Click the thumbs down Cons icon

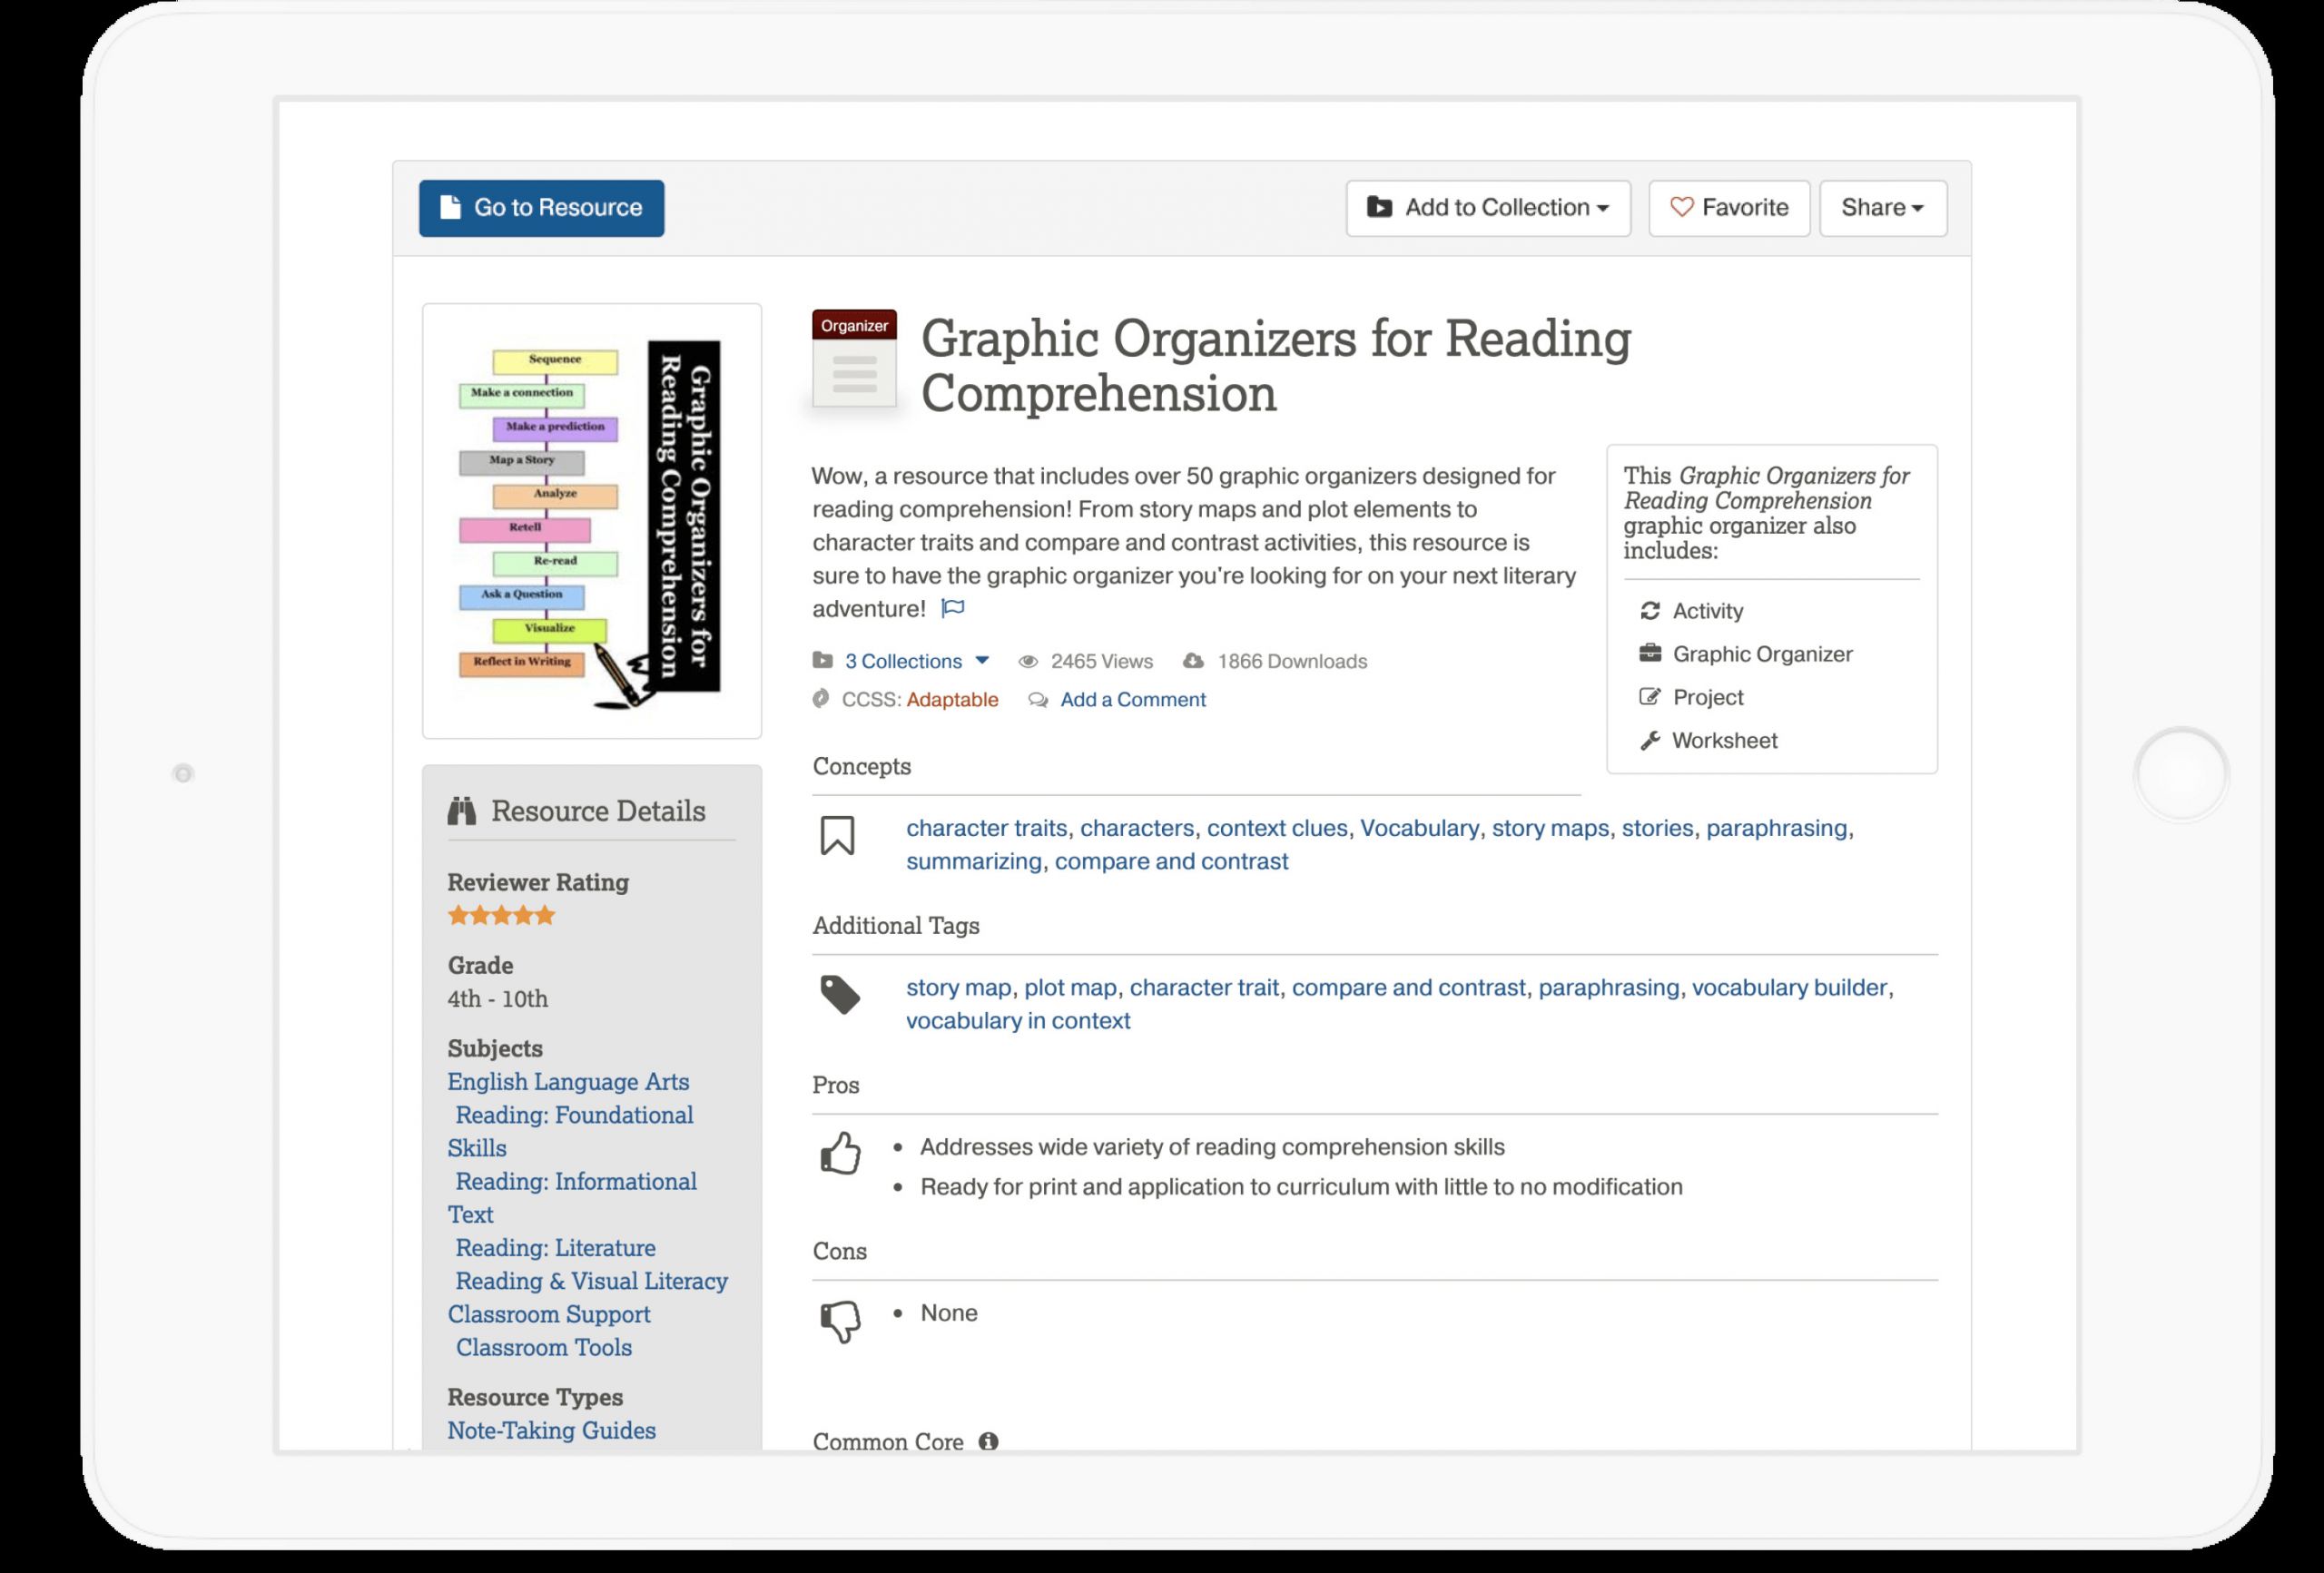[840, 1320]
